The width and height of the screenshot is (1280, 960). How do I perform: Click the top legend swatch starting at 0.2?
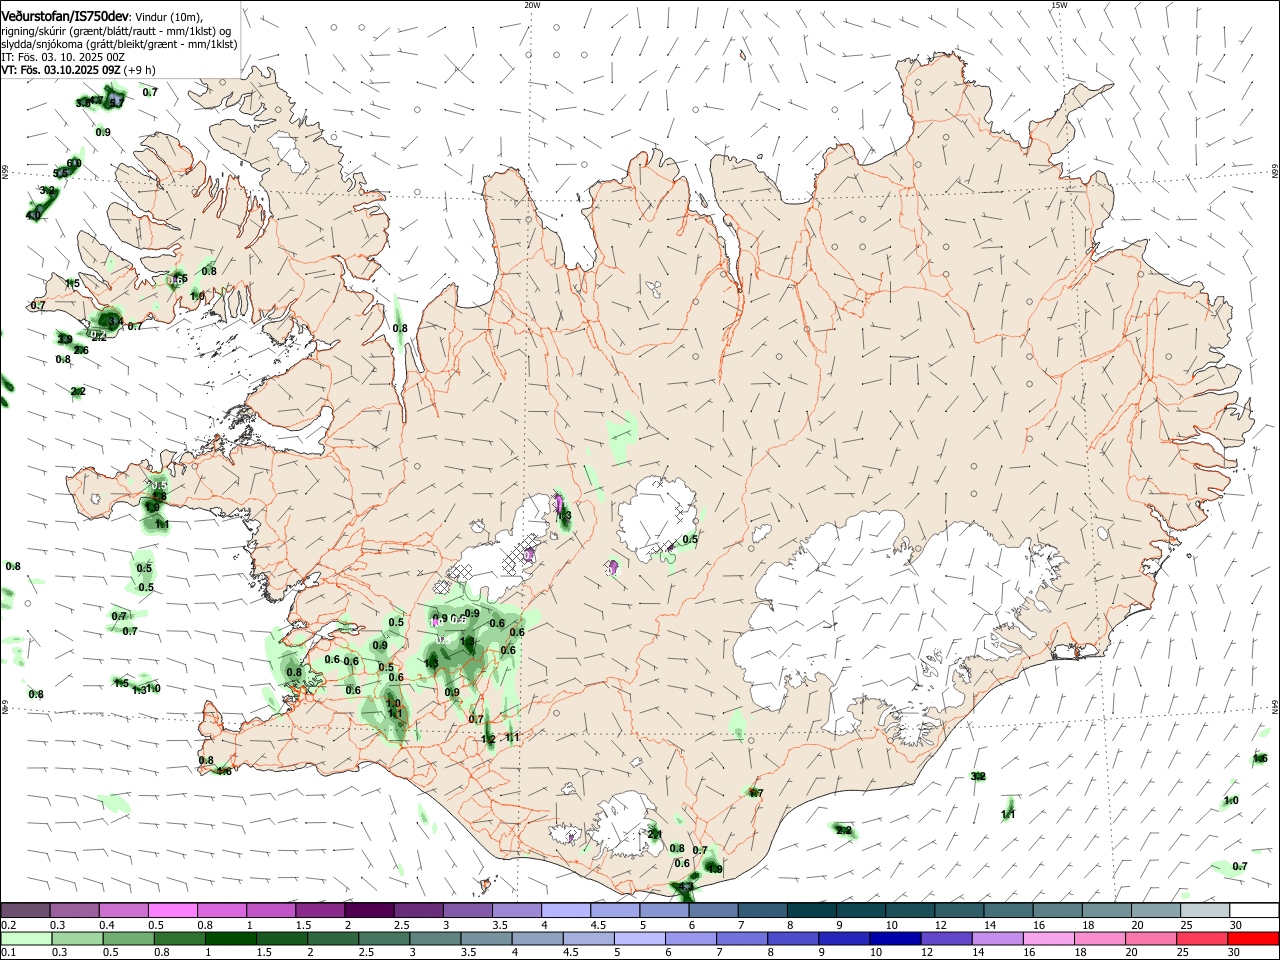coord(25,910)
